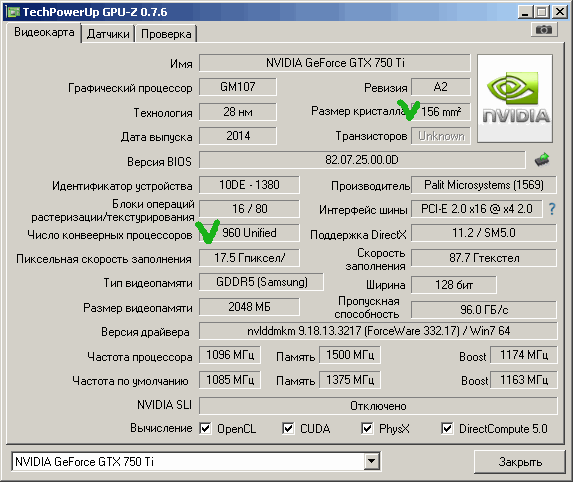Viewport: 573px width, 482px height.
Task: Close window with title bar X
Action: [559, 12]
